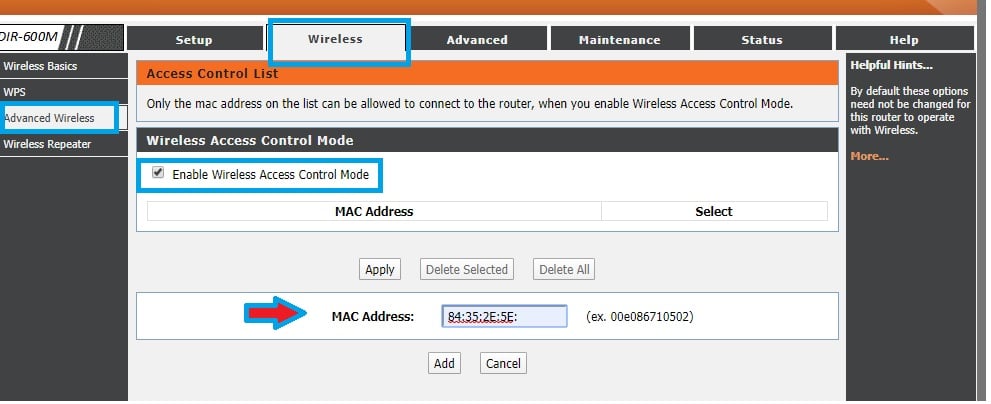Click the Select column header

(714, 211)
